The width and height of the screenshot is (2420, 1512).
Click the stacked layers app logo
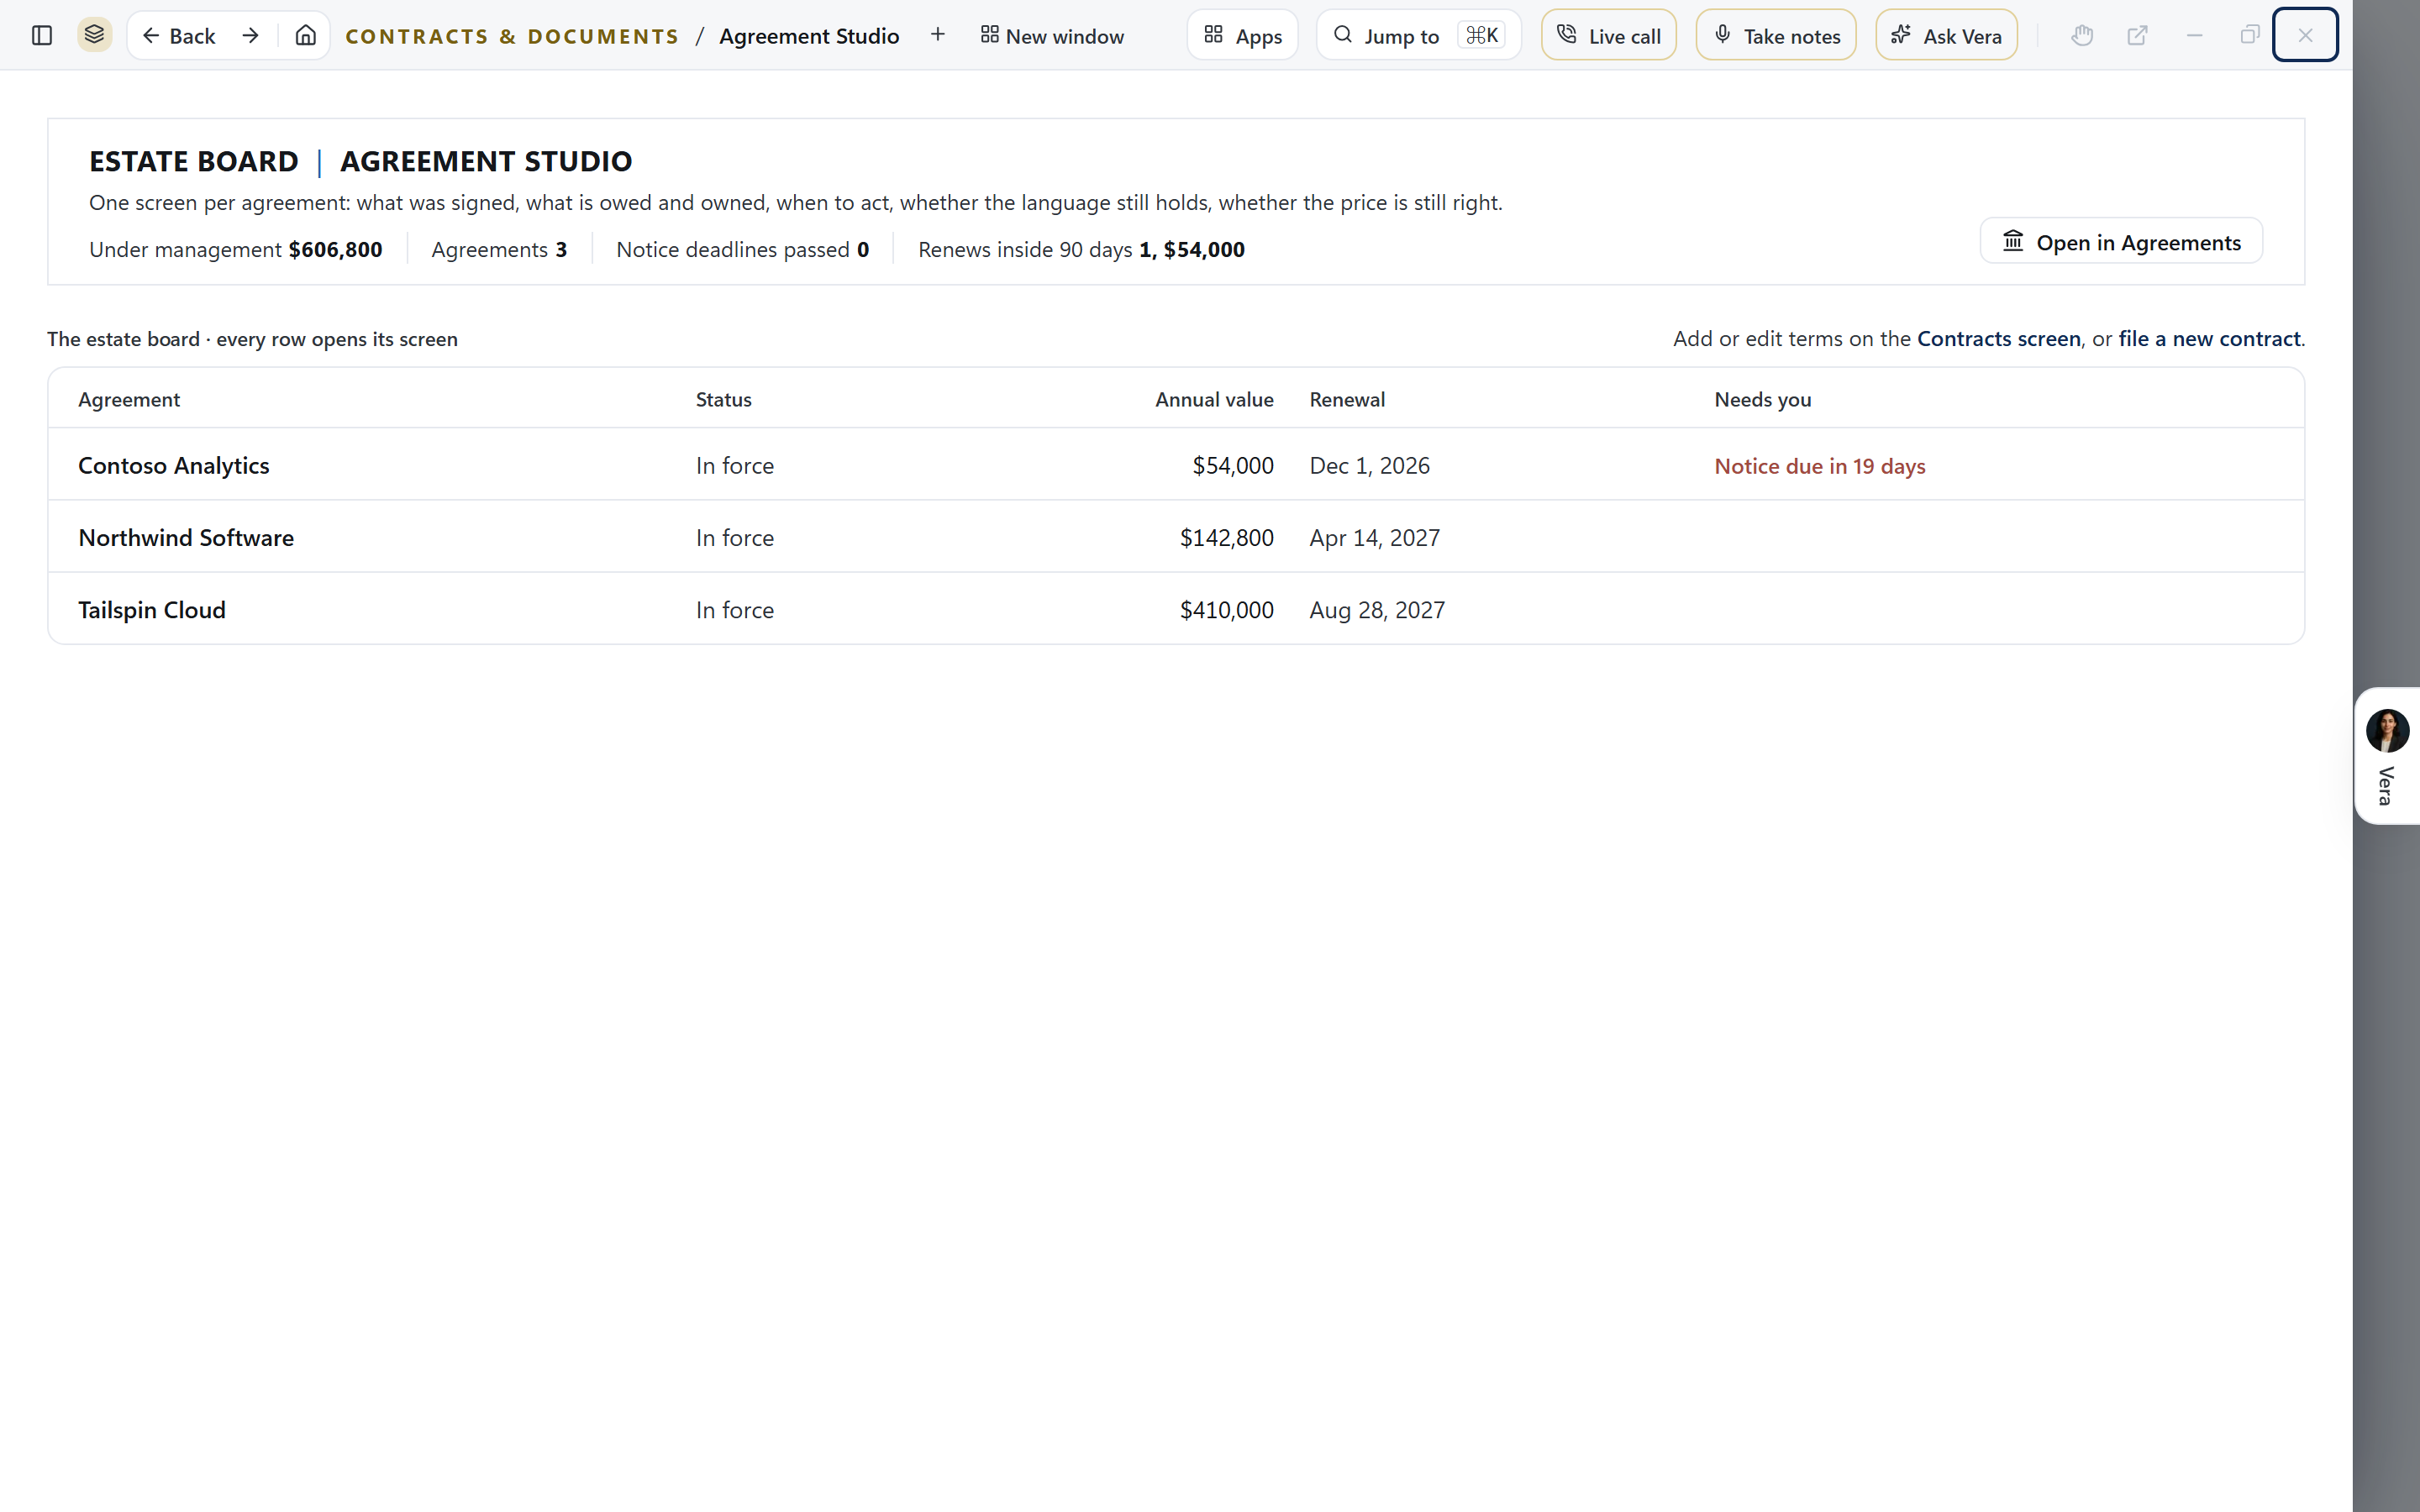tap(95, 35)
